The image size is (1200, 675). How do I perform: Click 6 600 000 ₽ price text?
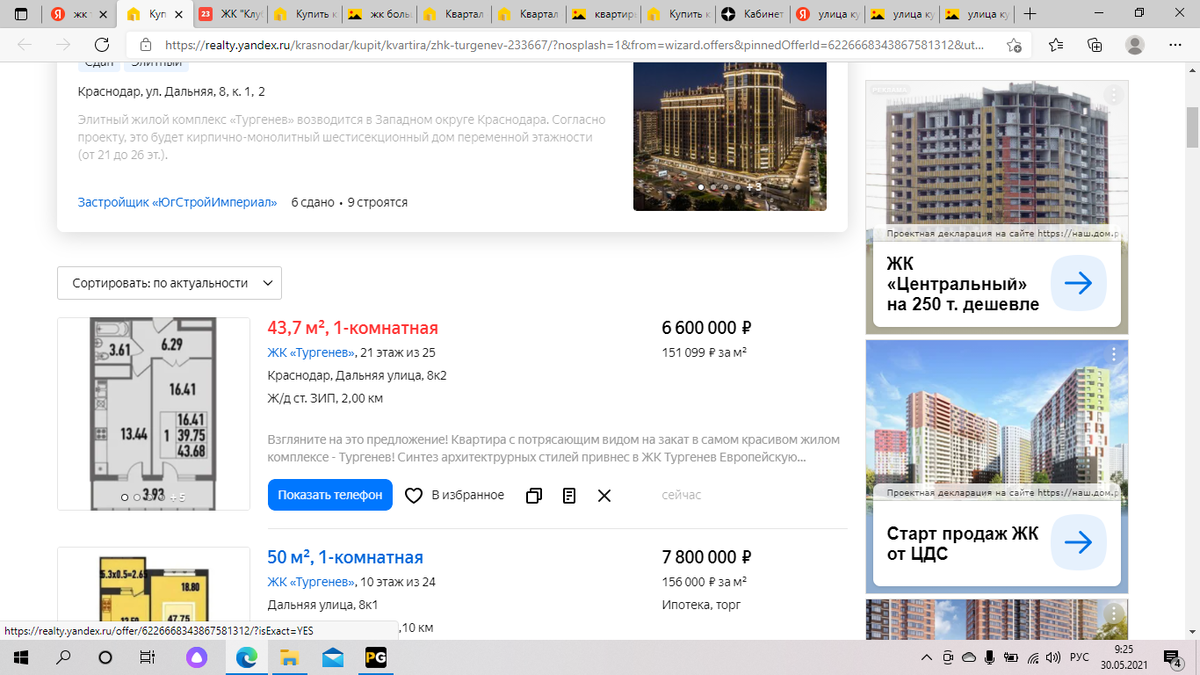coord(706,328)
